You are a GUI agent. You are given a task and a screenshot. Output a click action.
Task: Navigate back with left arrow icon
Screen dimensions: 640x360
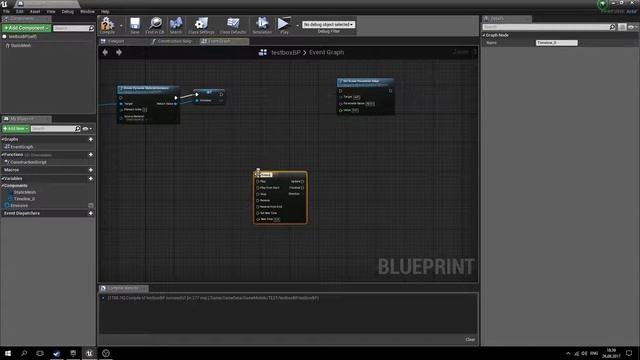[105, 52]
